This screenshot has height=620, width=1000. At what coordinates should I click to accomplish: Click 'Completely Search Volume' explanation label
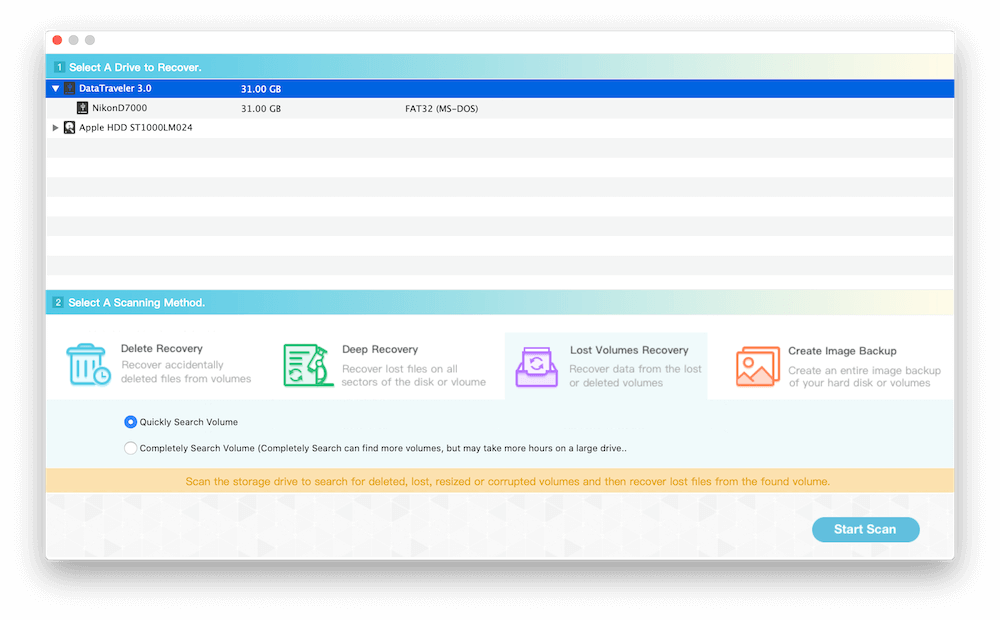(x=383, y=448)
